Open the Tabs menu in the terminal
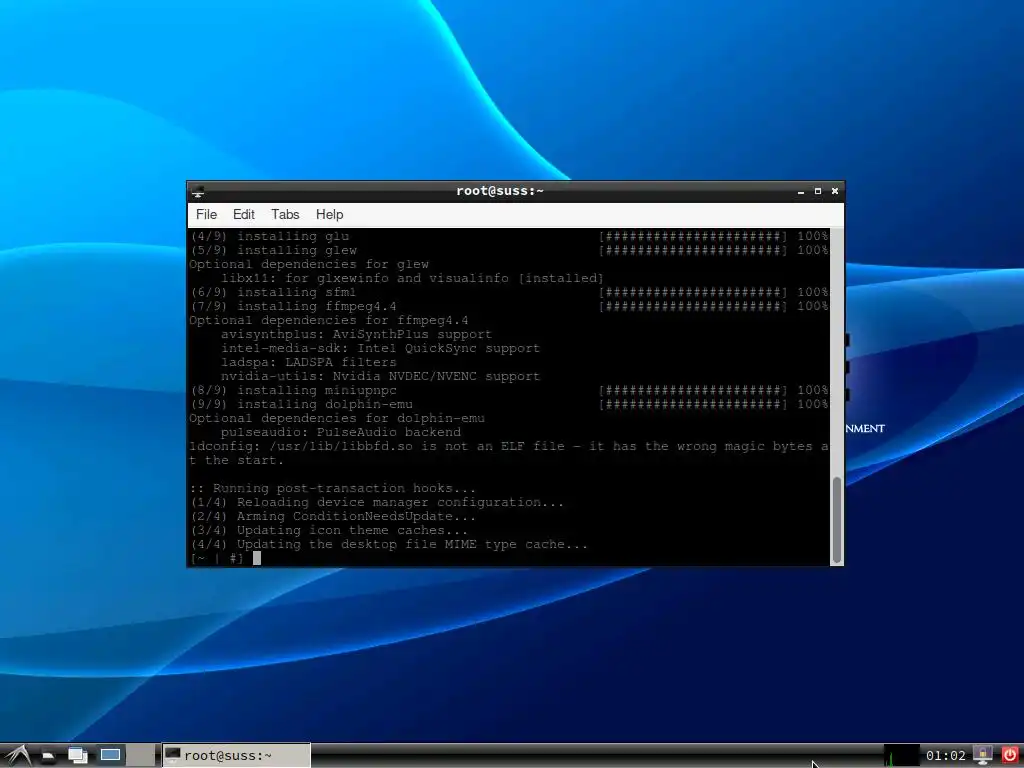This screenshot has height=768, width=1024. pyautogui.click(x=285, y=214)
